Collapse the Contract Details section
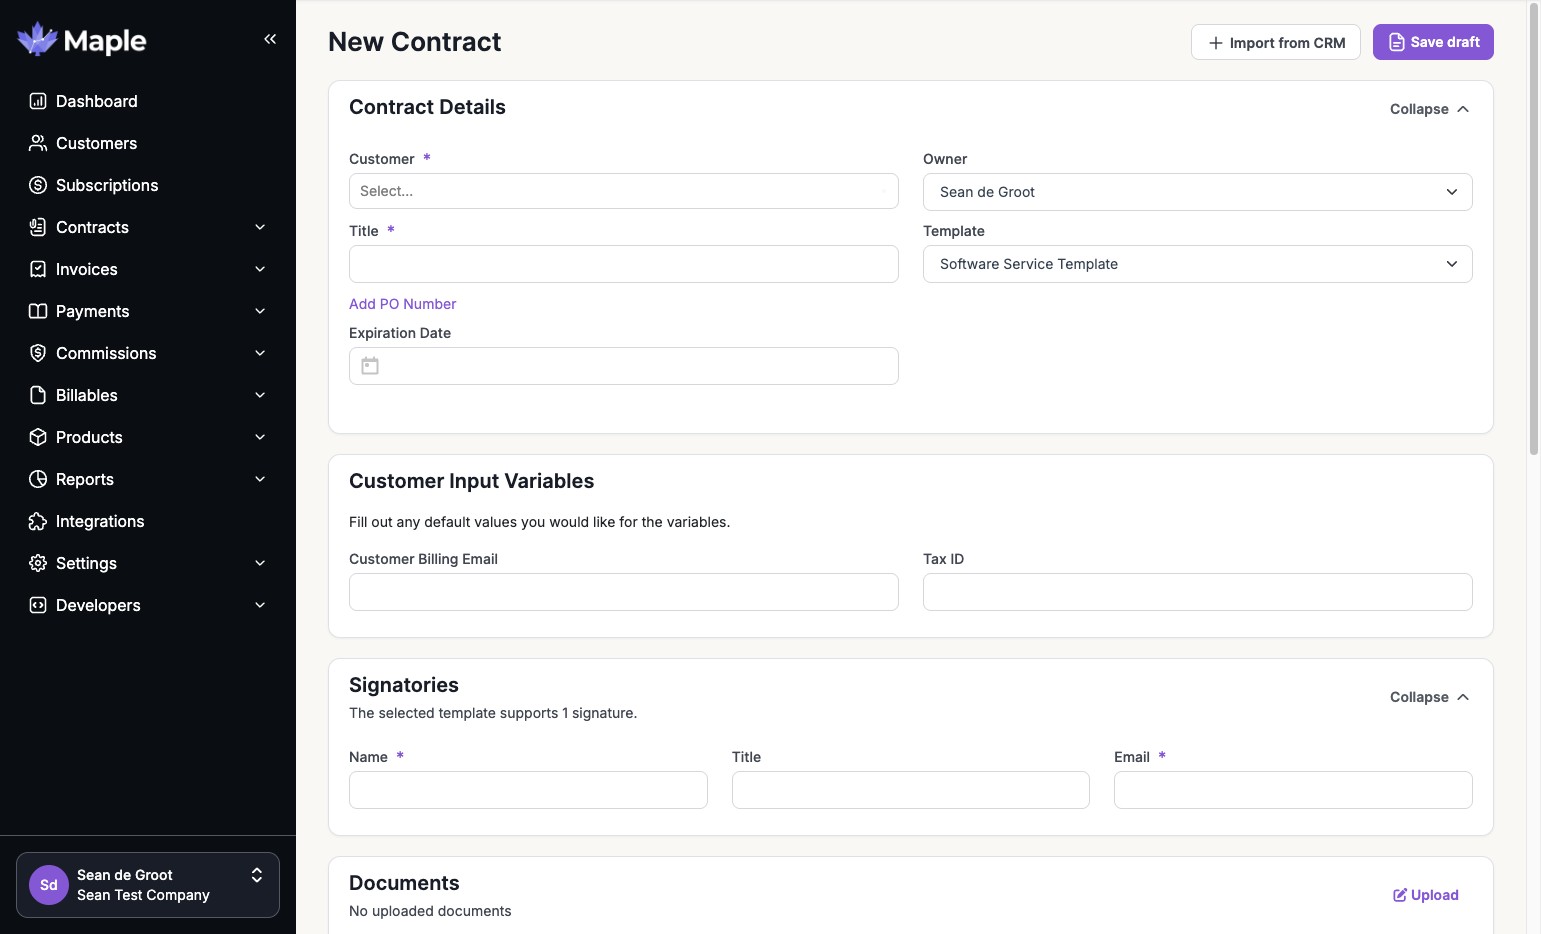1541x934 pixels. click(1429, 109)
